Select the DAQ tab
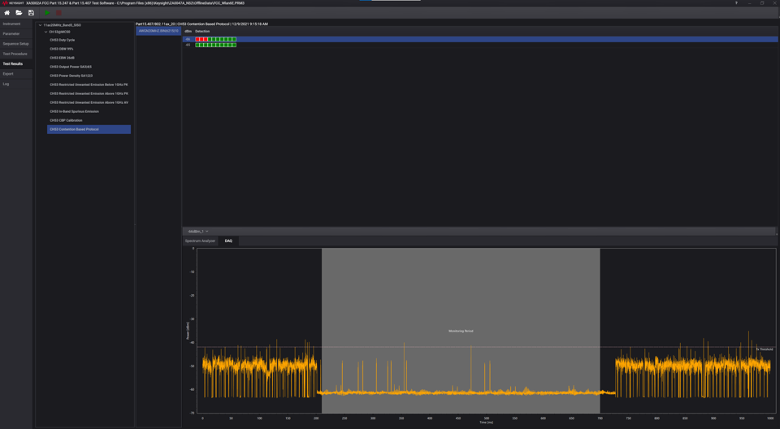The width and height of the screenshot is (780, 430). [228, 241]
